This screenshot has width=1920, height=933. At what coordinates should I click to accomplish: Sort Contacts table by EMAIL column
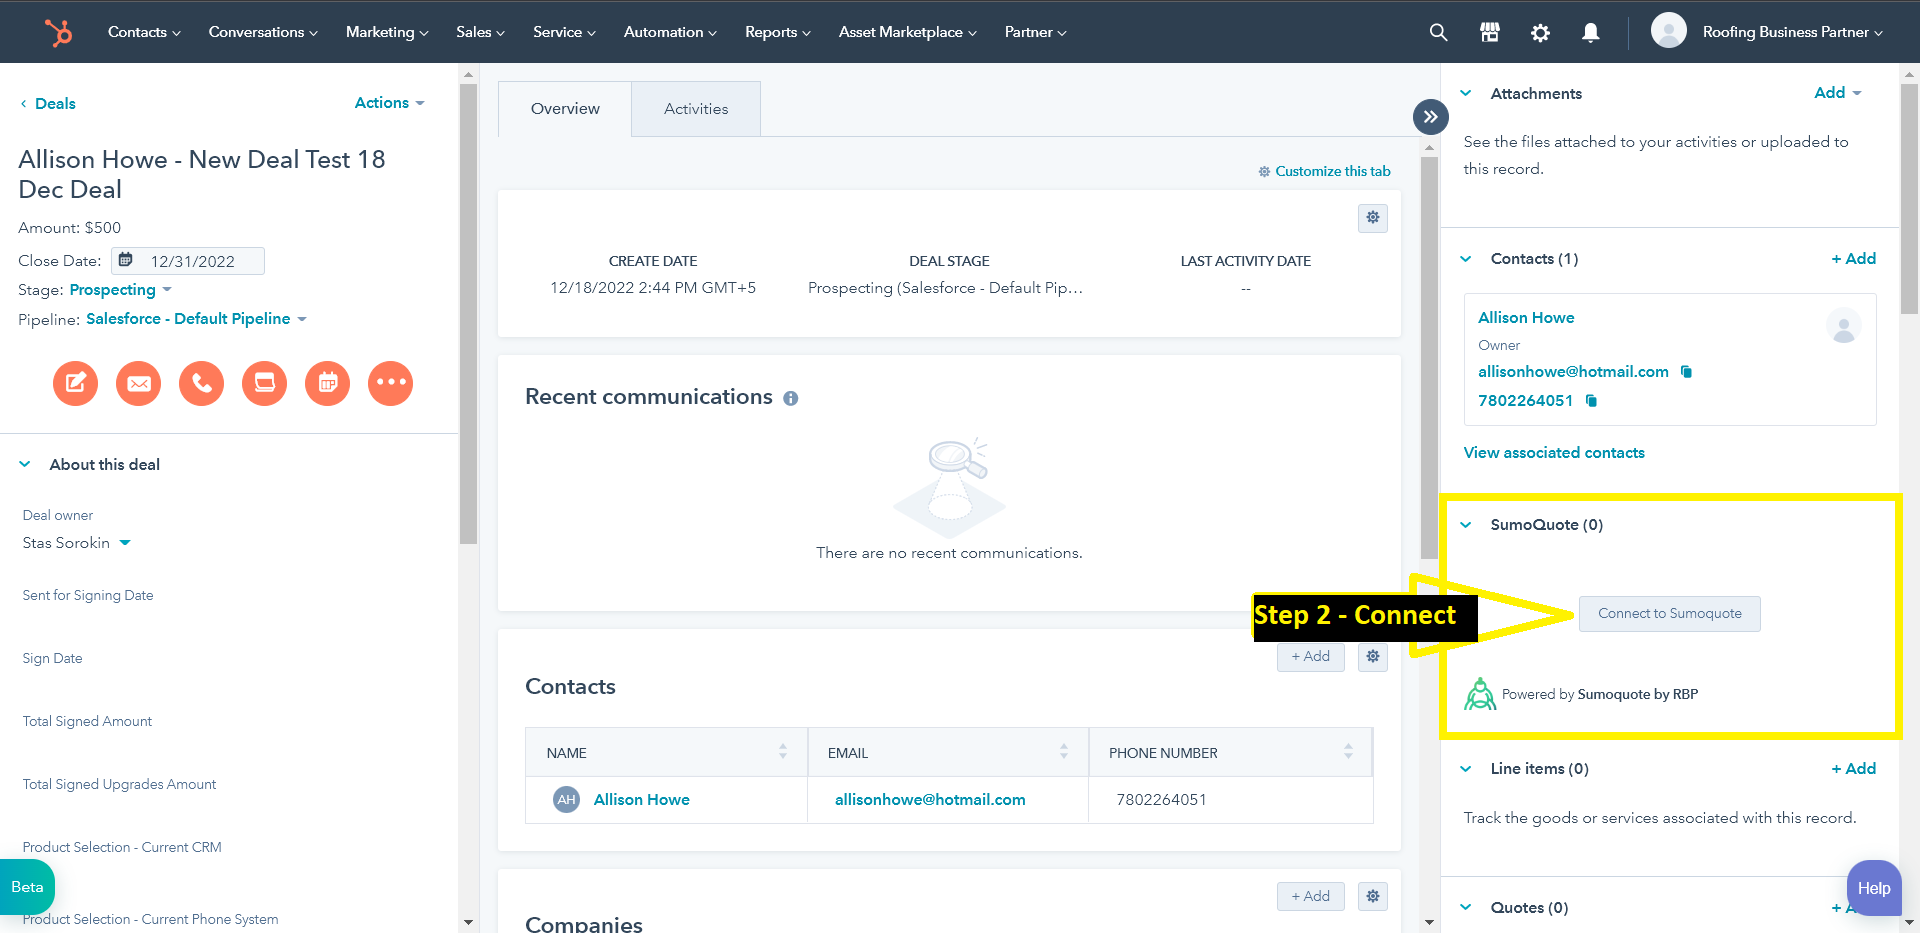1063,752
